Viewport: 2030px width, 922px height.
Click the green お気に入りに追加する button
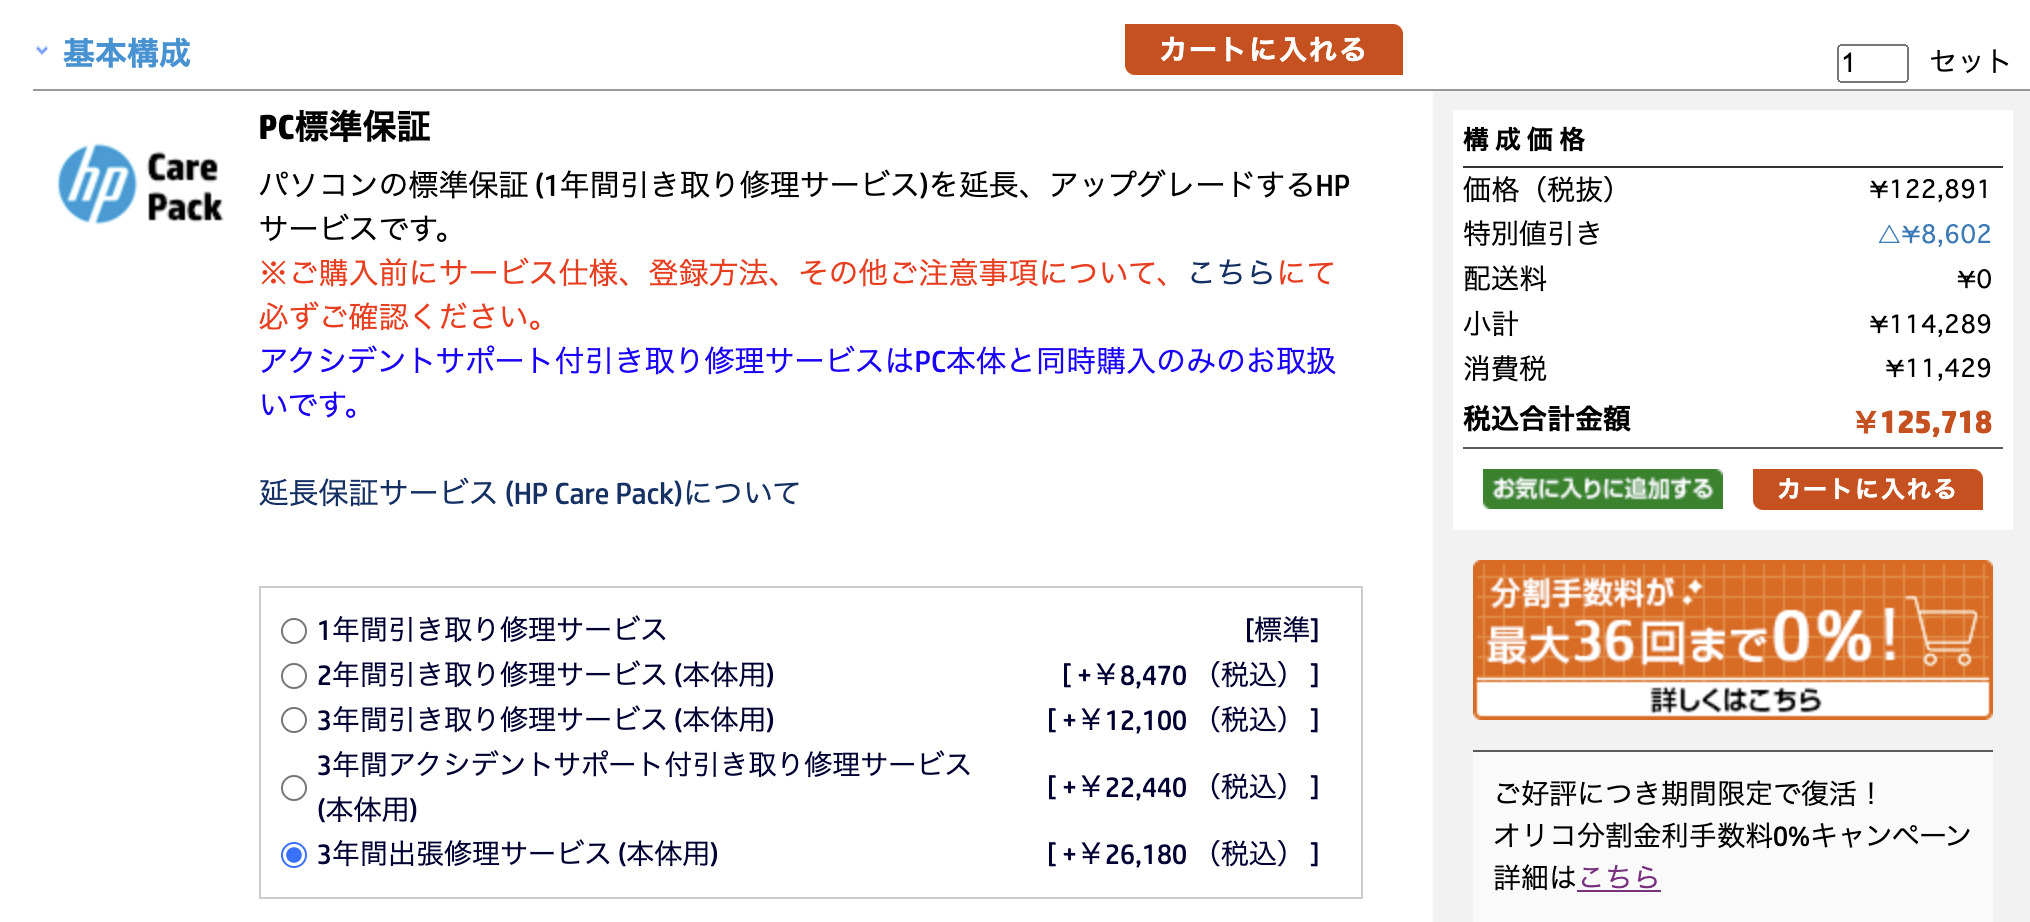pyautogui.click(x=1602, y=489)
